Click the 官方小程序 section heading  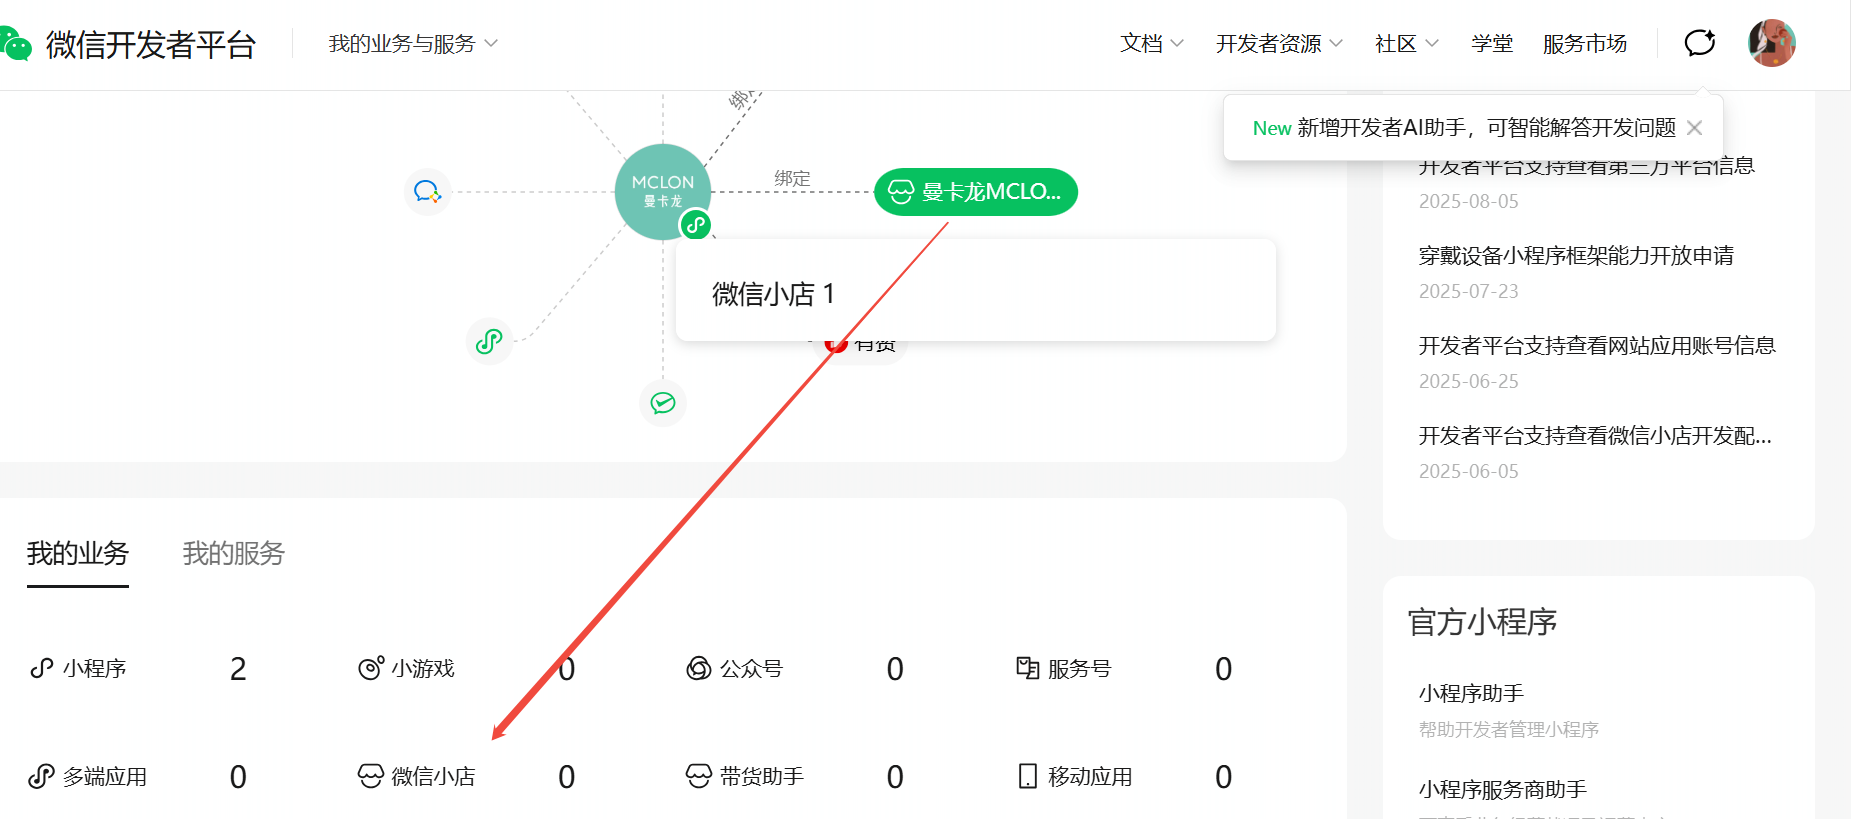click(x=1482, y=622)
